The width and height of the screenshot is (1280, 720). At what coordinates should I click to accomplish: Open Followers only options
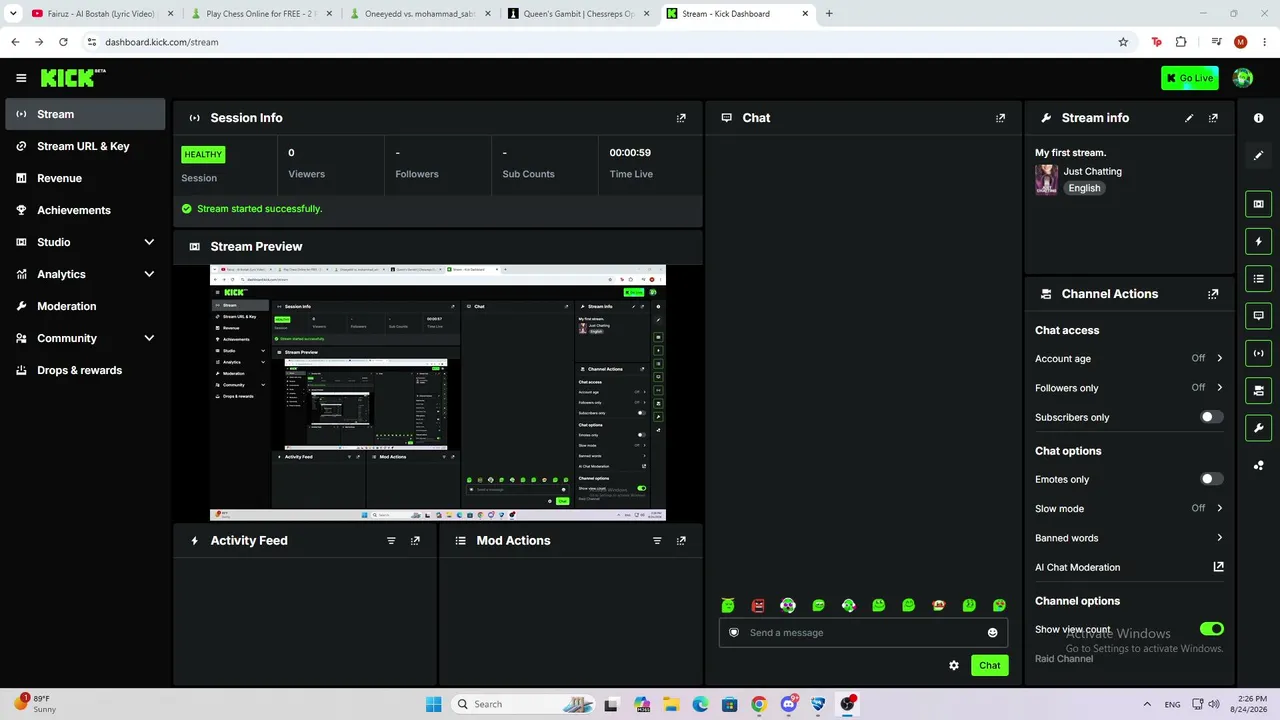click(x=1129, y=388)
